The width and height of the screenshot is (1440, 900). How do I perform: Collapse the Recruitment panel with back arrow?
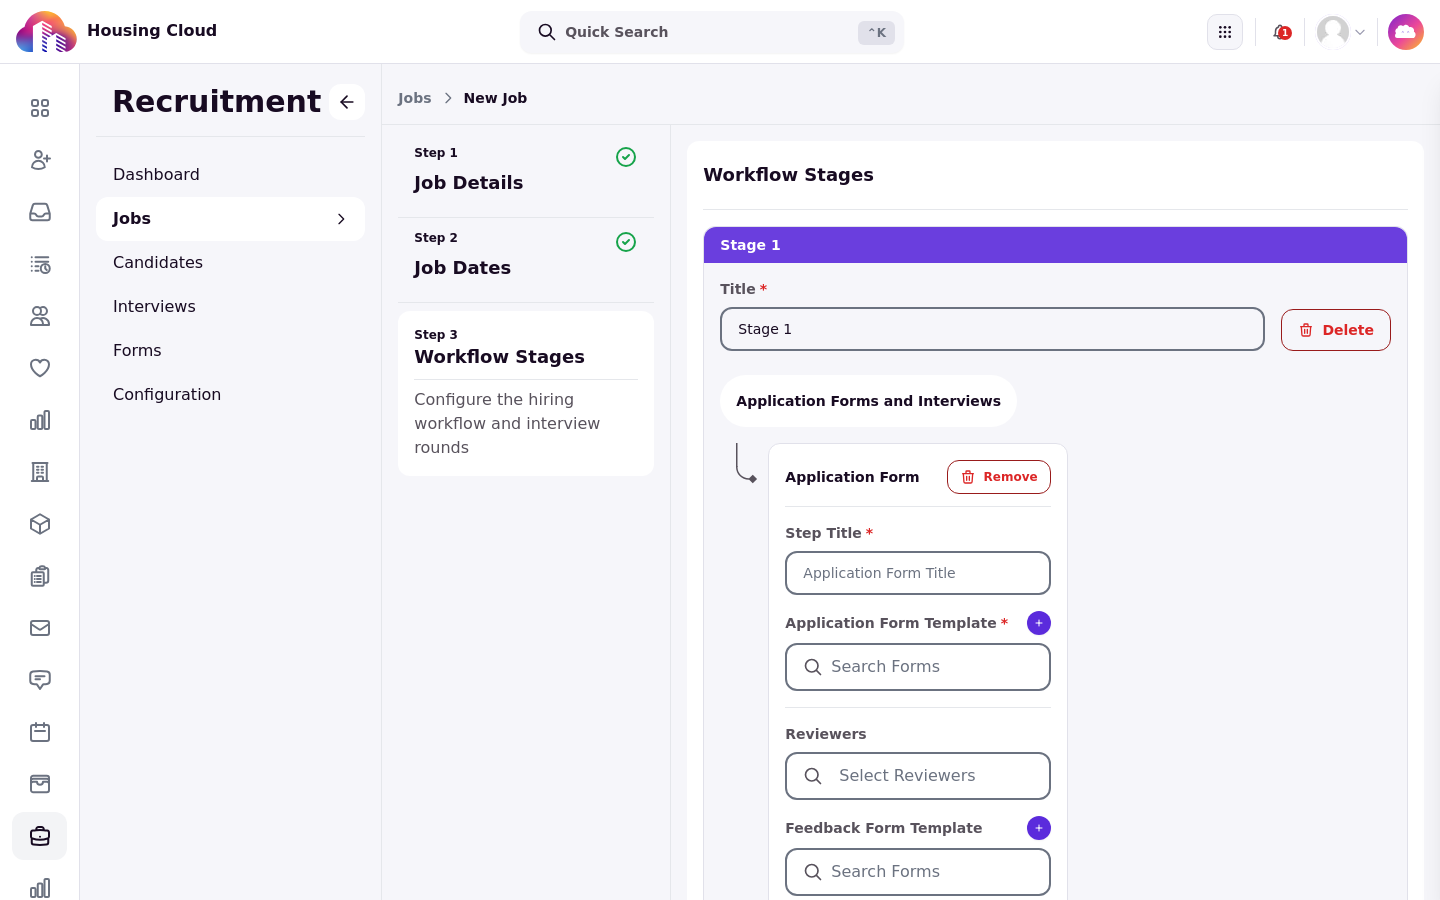click(x=347, y=102)
